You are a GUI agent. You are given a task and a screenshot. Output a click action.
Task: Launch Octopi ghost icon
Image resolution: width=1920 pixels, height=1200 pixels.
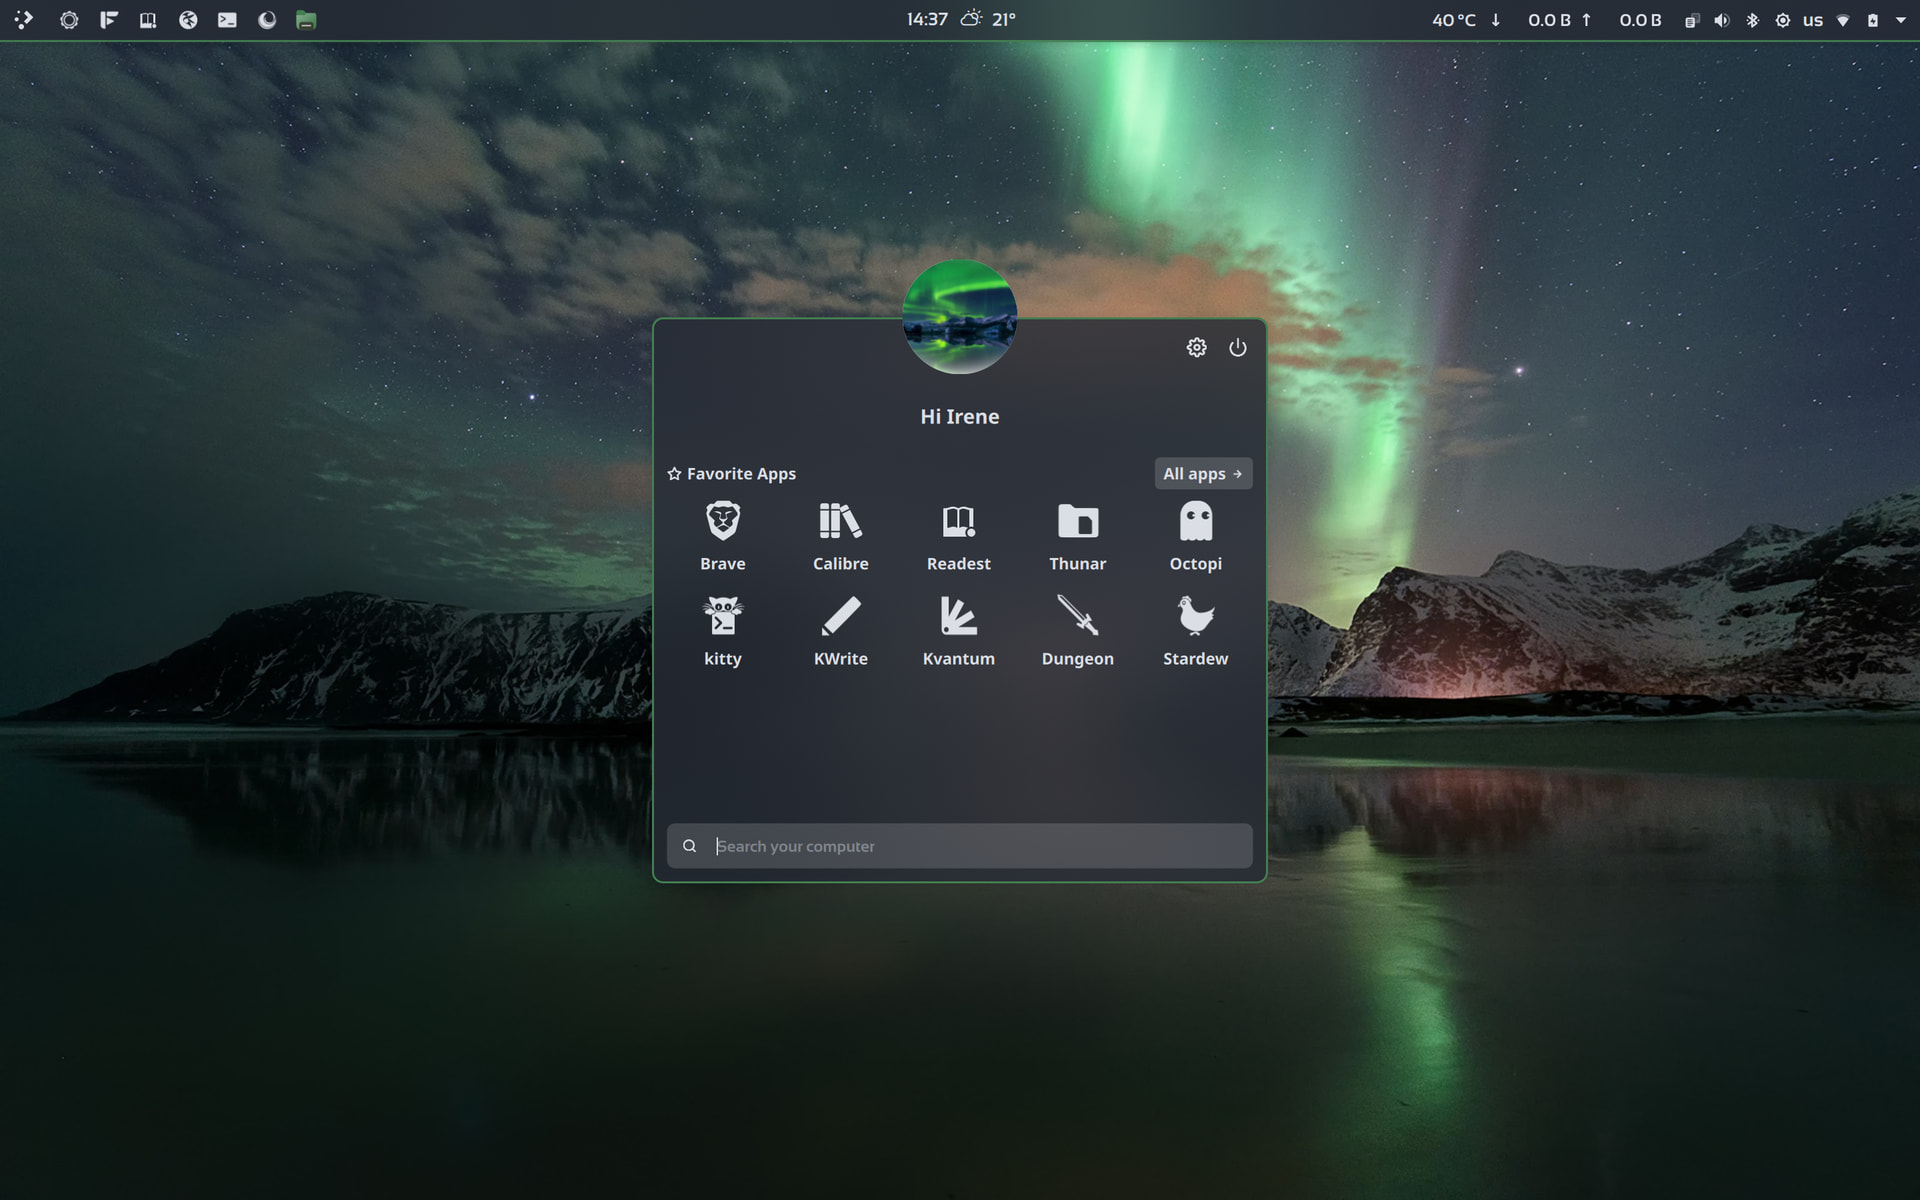pos(1195,535)
